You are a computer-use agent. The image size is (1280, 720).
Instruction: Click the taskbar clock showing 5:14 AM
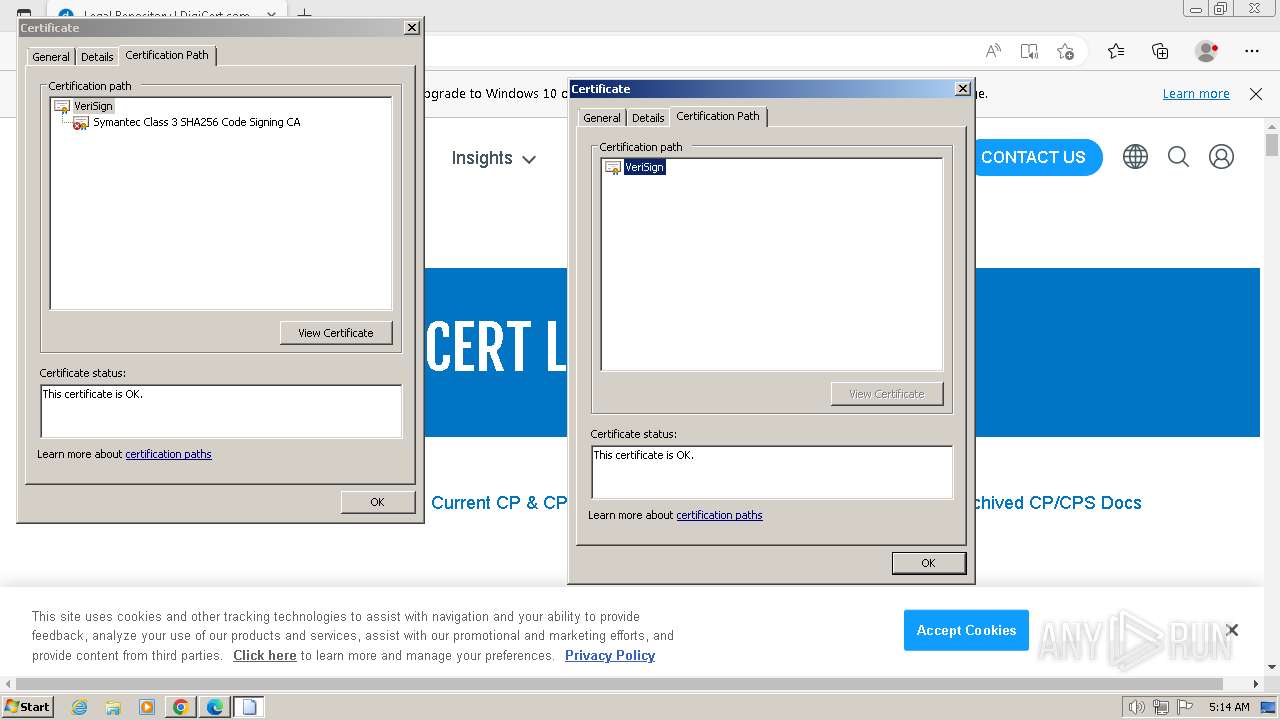tap(1229, 707)
